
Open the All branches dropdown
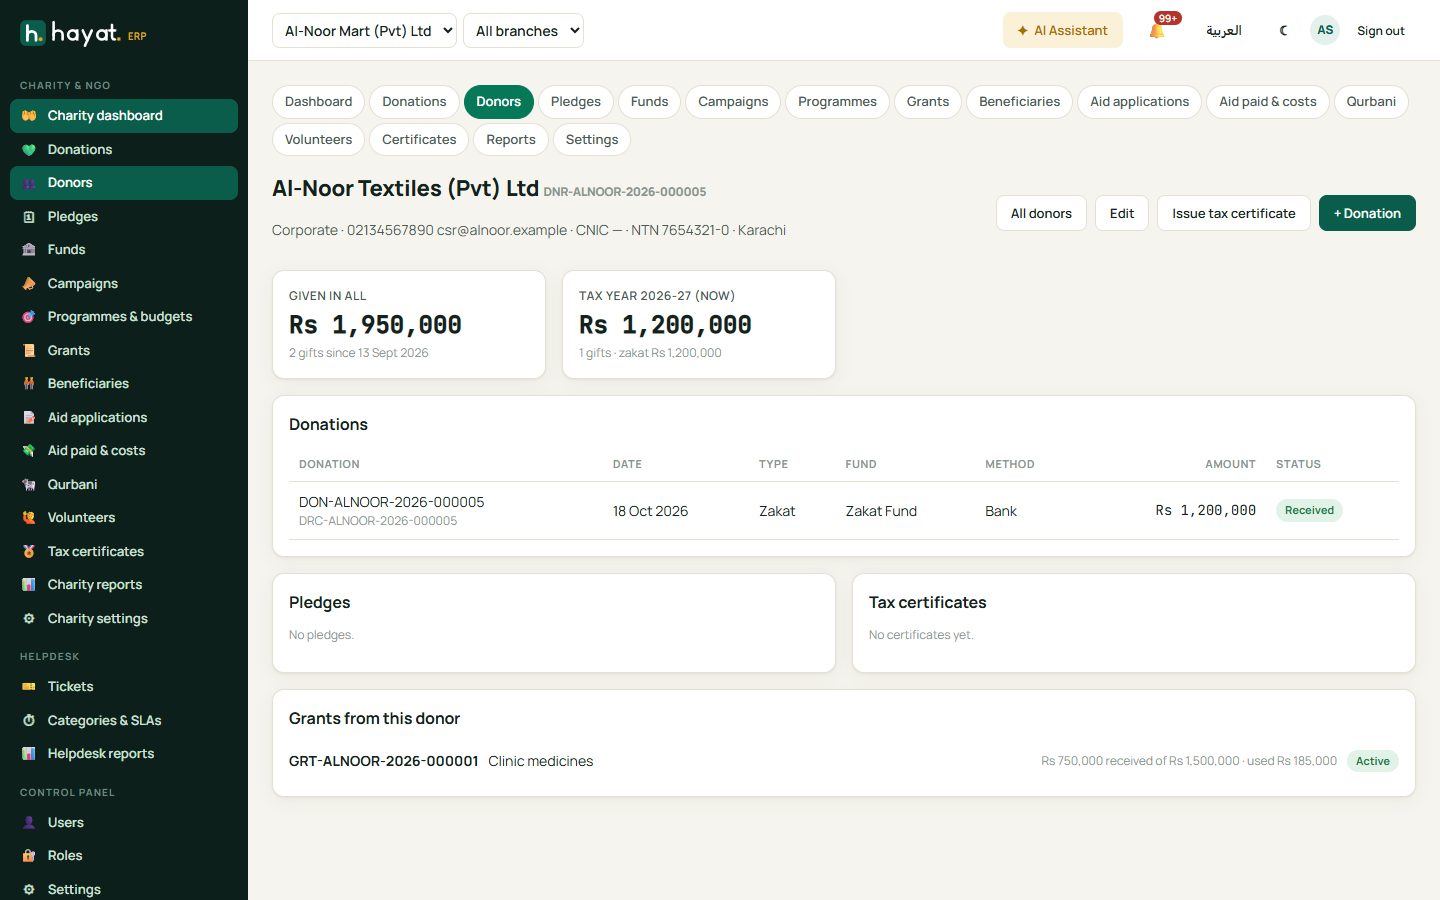click(x=524, y=31)
